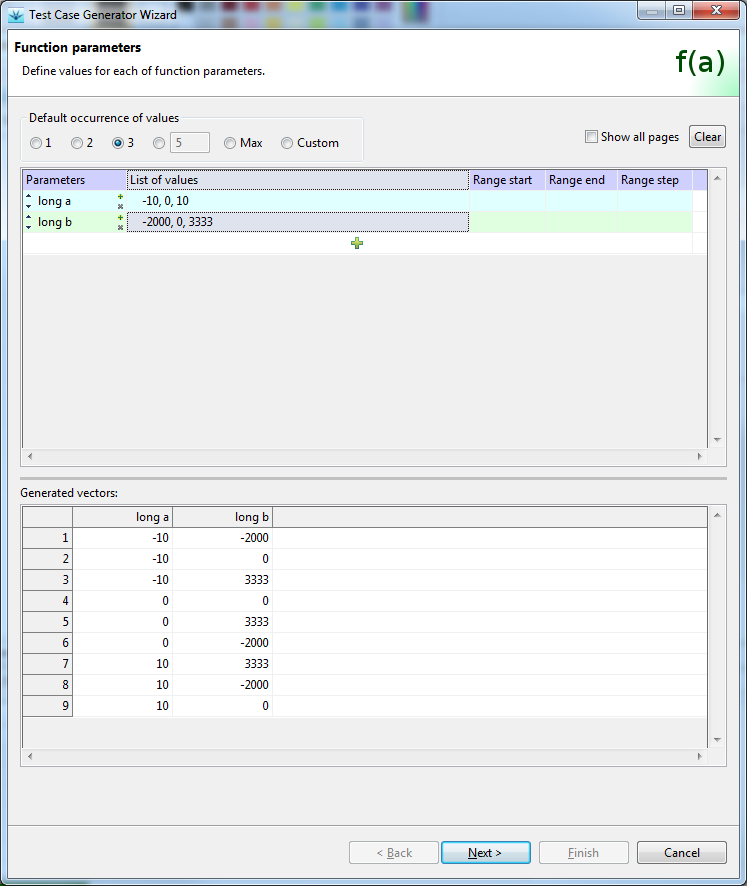Enable the Show all pages checkbox

click(591, 137)
